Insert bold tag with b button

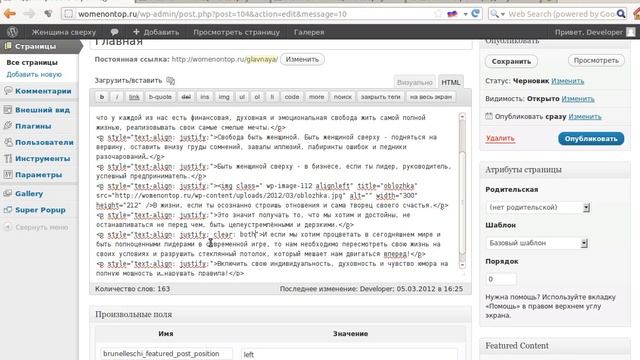(102, 97)
